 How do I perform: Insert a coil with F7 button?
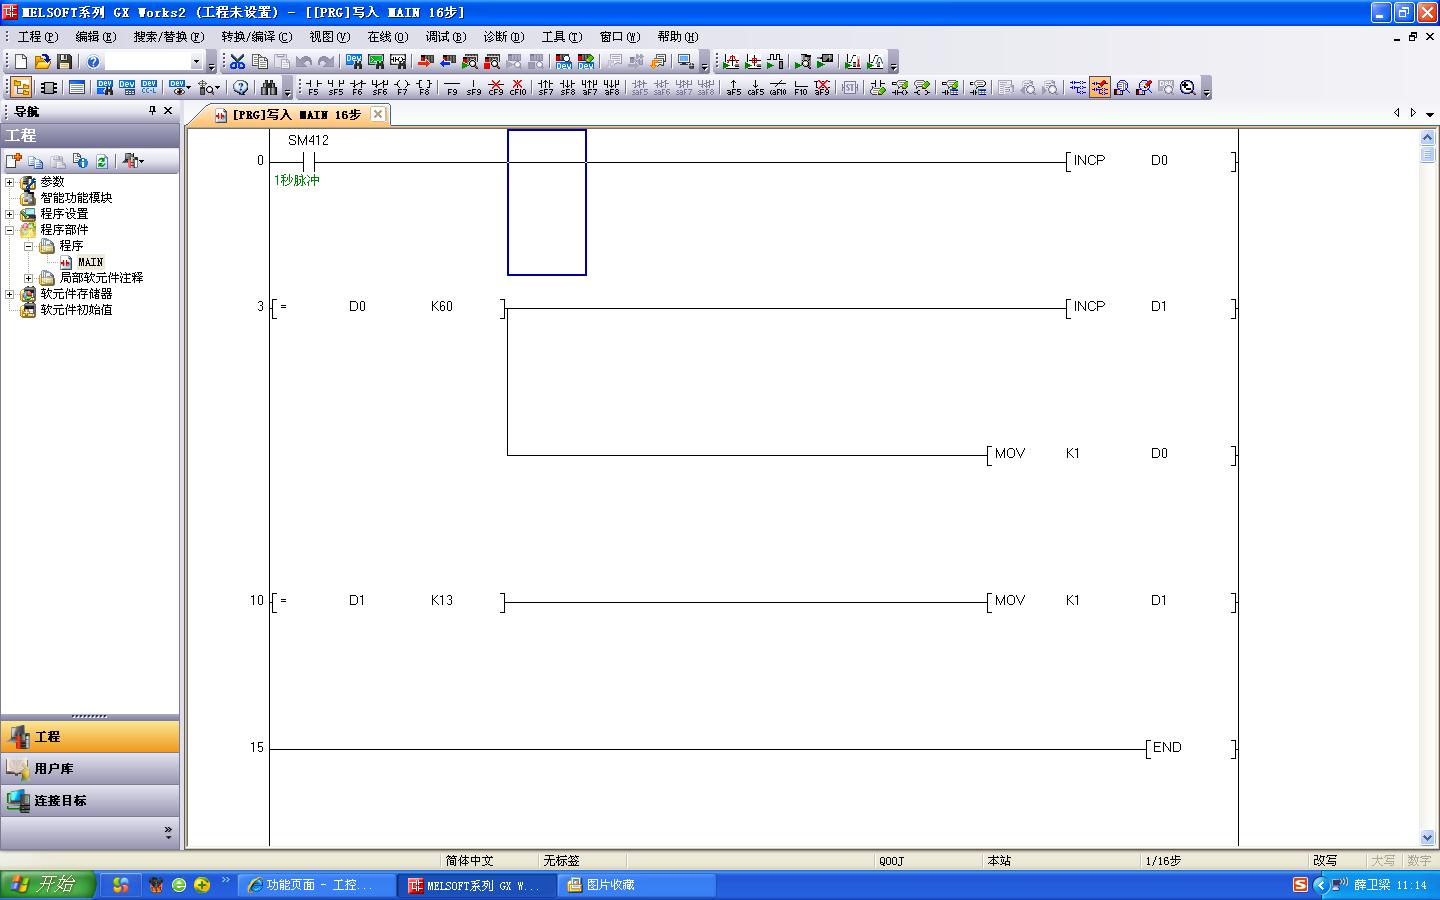click(x=402, y=88)
